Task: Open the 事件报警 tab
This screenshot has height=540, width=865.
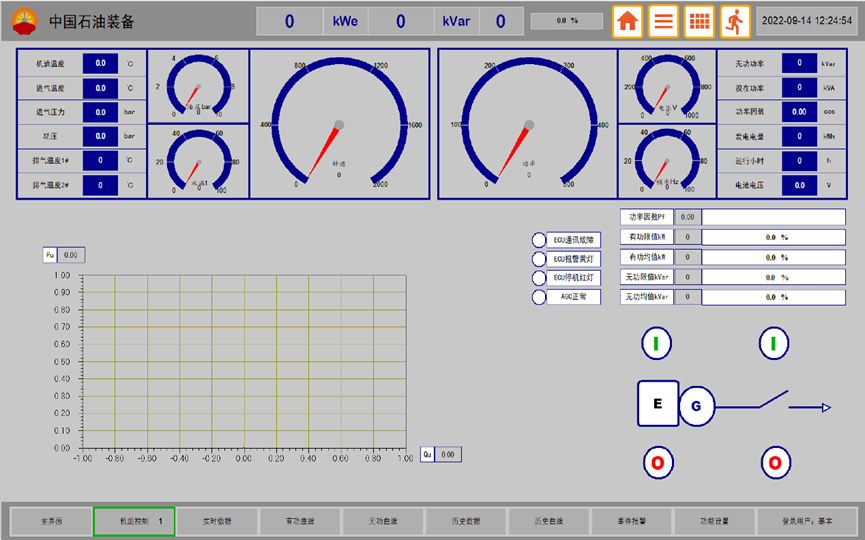Action: click(632, 521)
